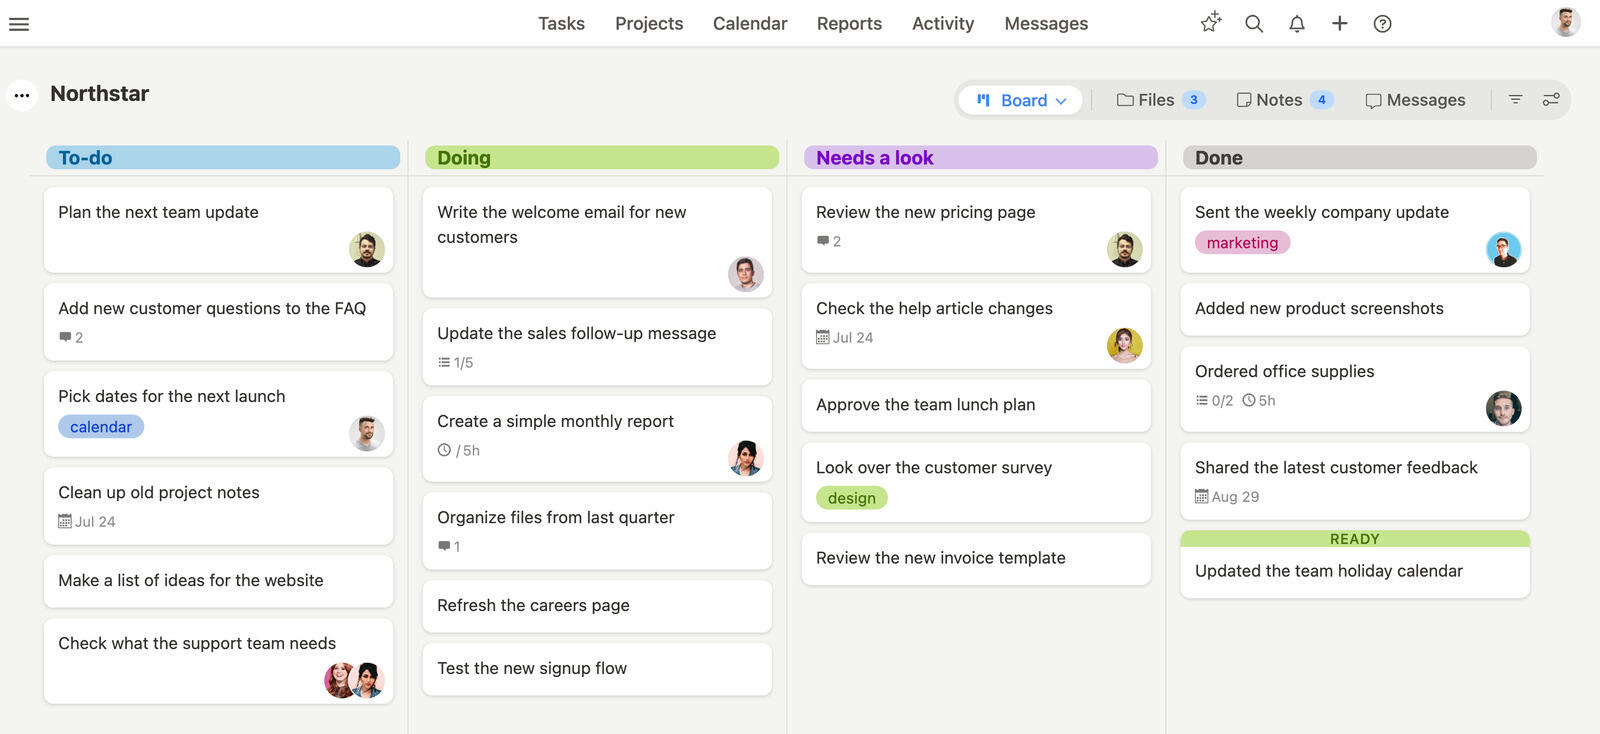Open the user profile avatar
The image size is (1600, 734).
pyautogui.click(x=1566, y=22)
